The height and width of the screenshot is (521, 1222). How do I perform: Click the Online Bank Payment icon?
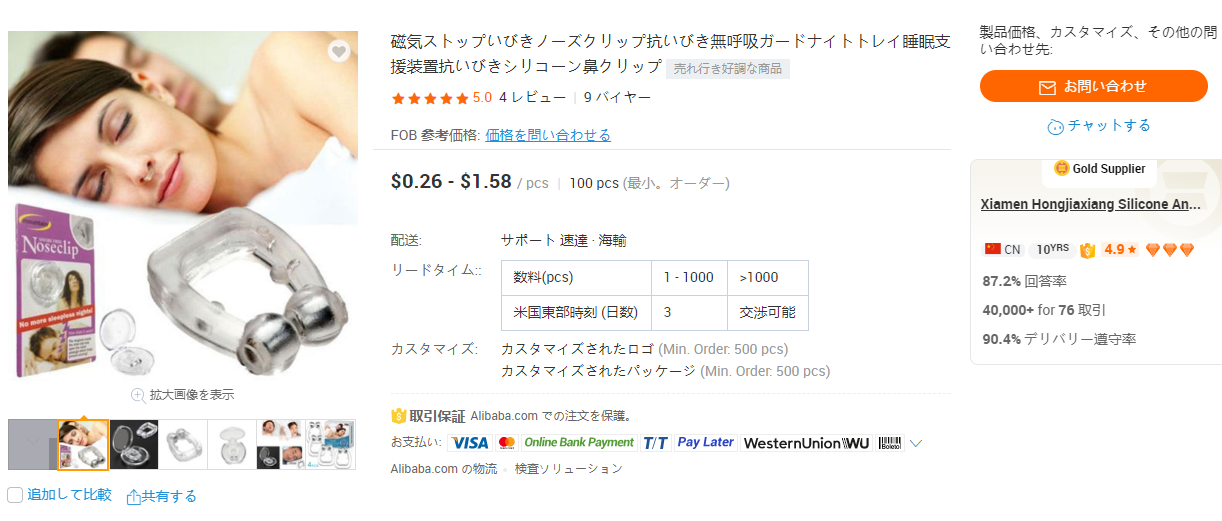579,443
